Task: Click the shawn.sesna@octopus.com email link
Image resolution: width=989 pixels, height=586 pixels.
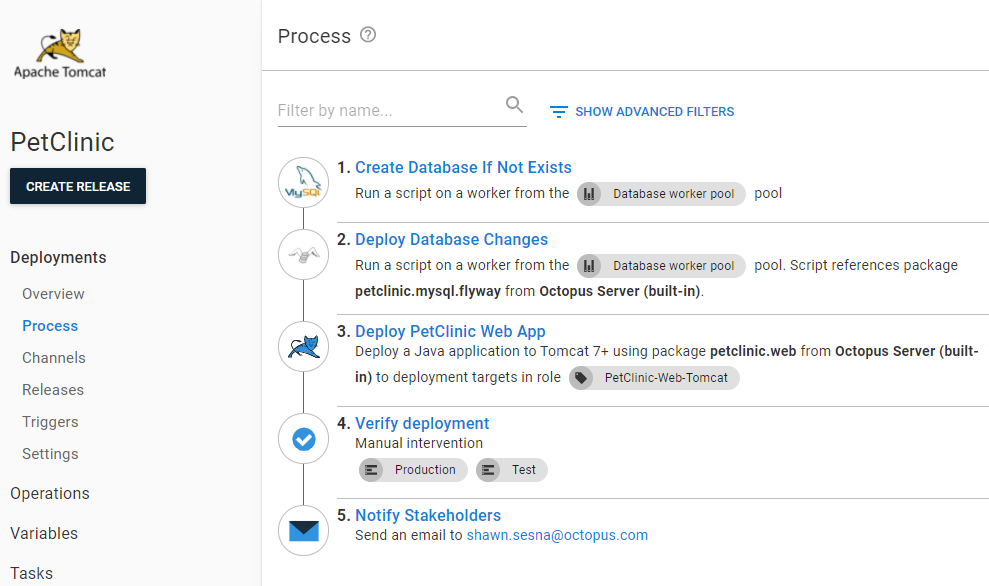Action: [x=557, y=535]
